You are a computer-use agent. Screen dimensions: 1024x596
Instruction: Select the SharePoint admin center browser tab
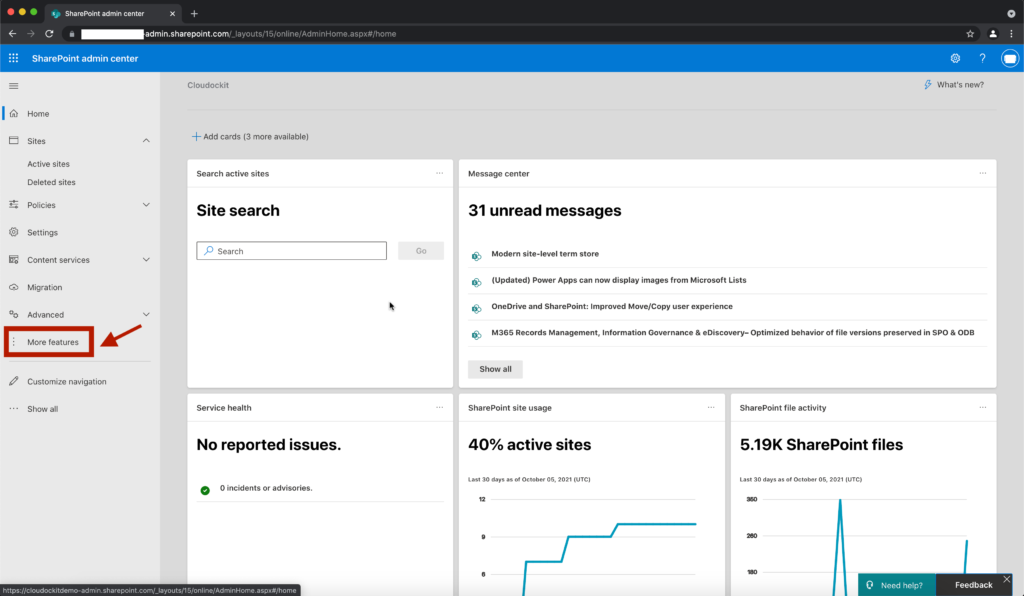pyautogui.click(x=112, y=13)
